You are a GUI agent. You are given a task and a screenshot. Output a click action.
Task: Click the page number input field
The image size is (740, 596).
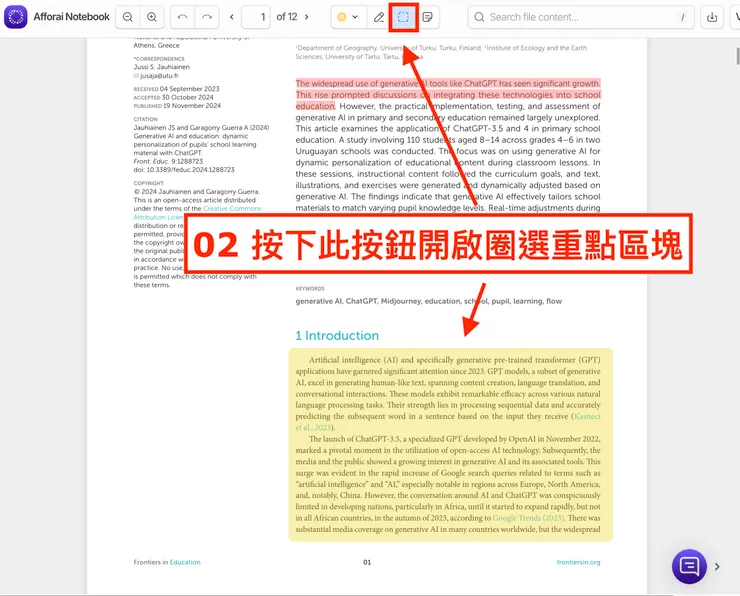256,17
